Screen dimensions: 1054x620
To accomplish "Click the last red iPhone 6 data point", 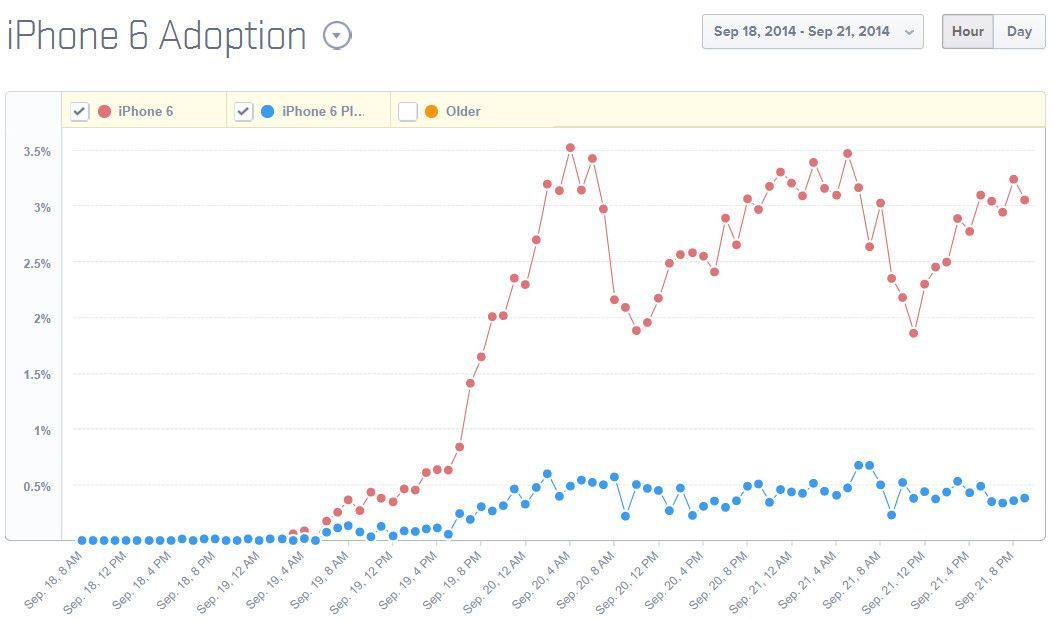I will coord(1024,200).
